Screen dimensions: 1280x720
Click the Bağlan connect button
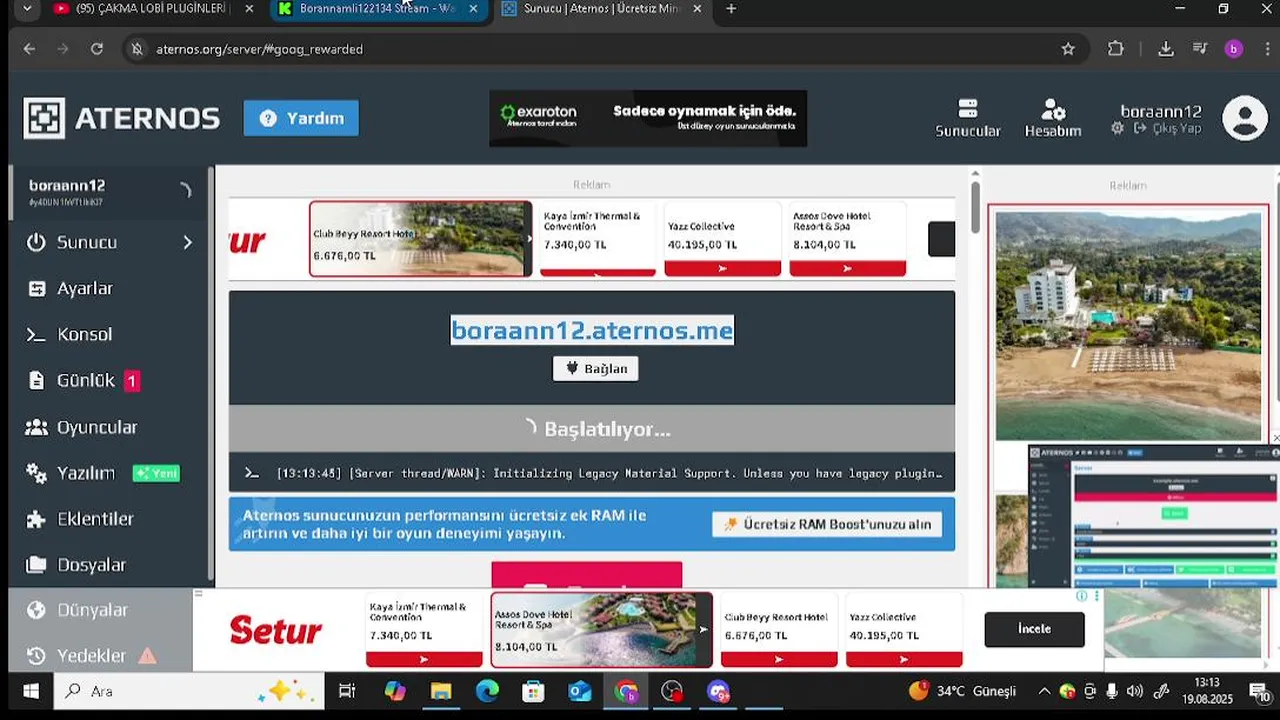point(596,369)
